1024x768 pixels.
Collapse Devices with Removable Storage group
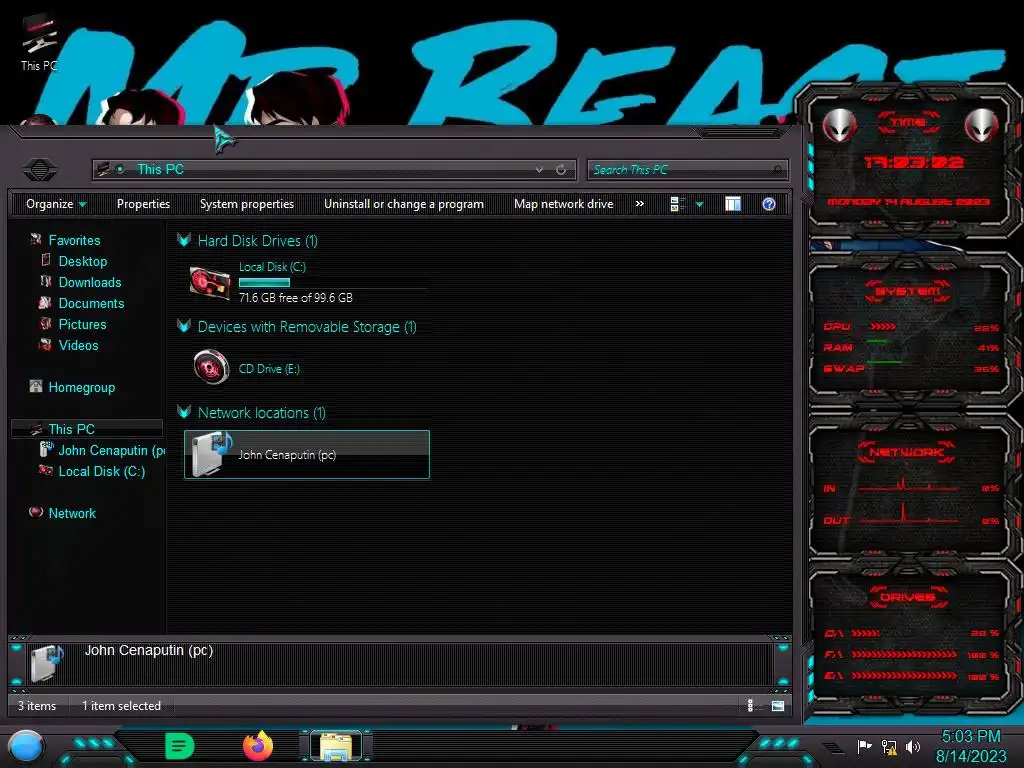pyautogui.click(x=184, y=327)
